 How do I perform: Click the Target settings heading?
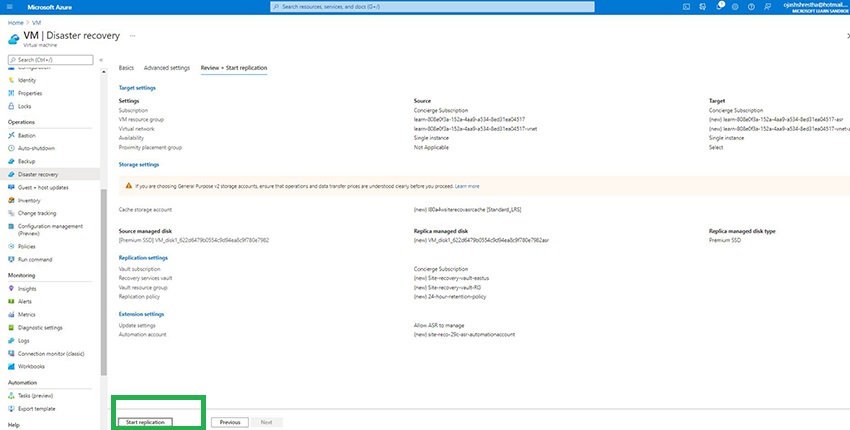point(137,87)
